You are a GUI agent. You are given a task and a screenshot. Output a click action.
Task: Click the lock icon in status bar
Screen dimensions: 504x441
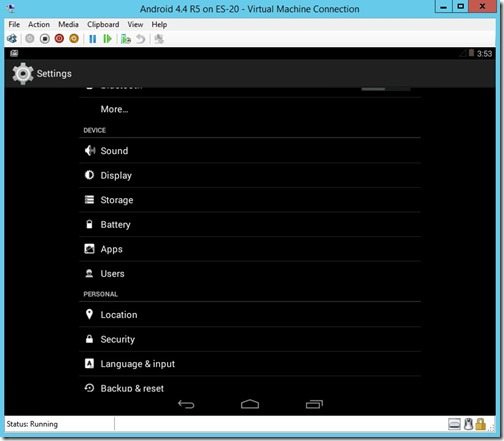click(x=480, y=424)
